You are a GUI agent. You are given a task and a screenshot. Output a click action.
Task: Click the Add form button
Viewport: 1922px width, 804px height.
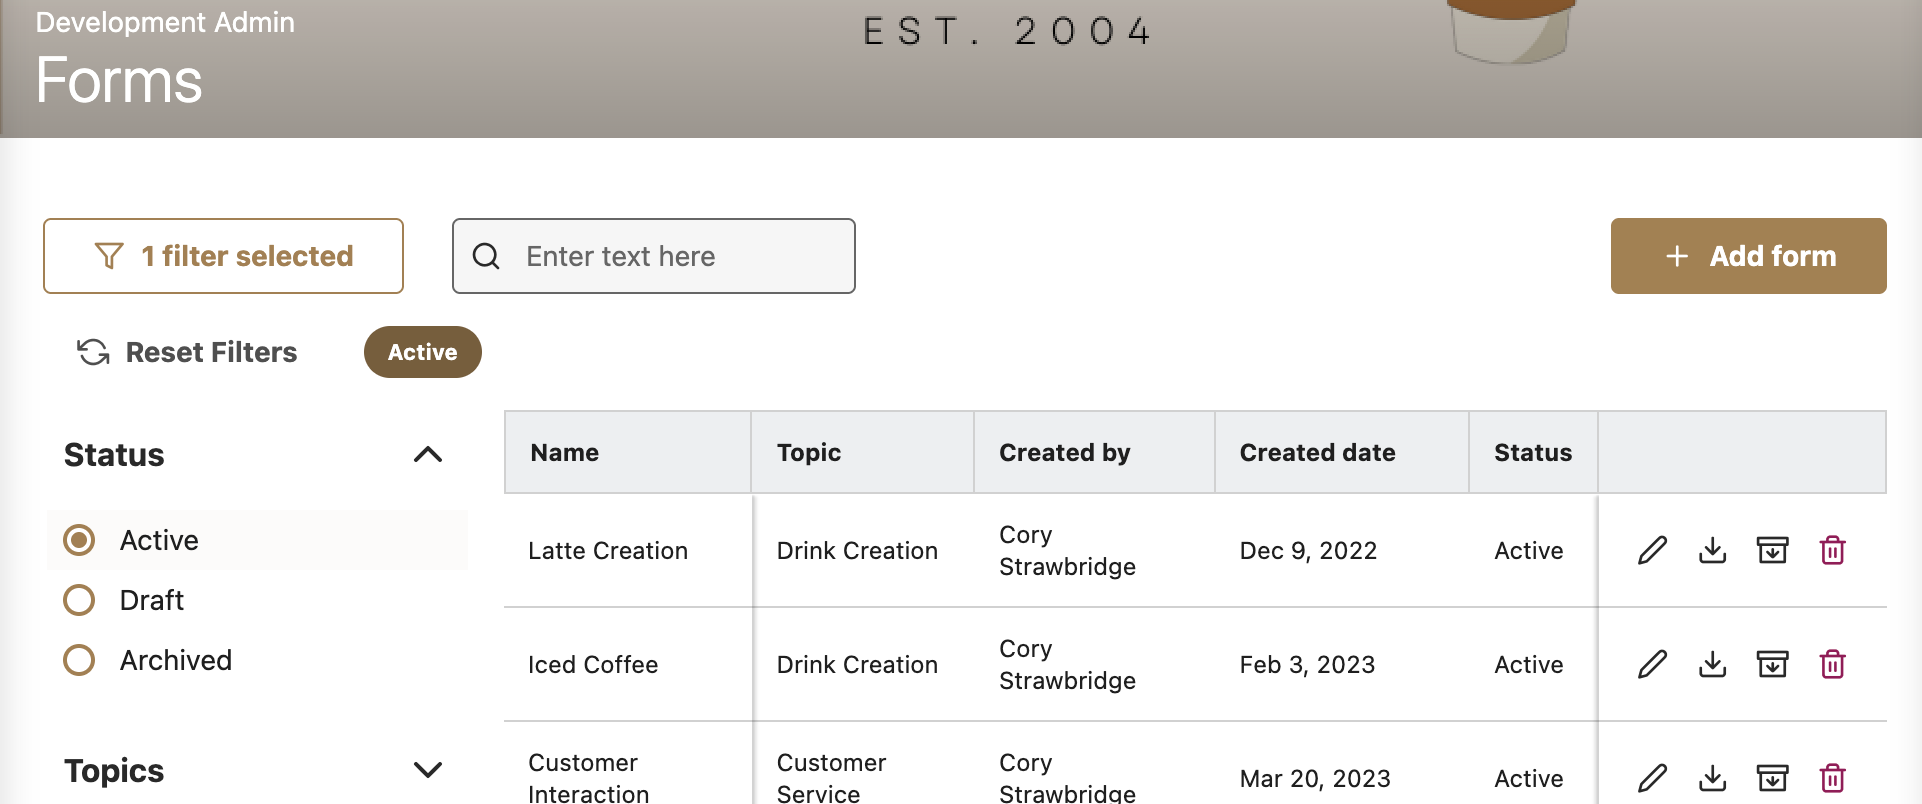pyautogui.click(x=1748, y=256)
